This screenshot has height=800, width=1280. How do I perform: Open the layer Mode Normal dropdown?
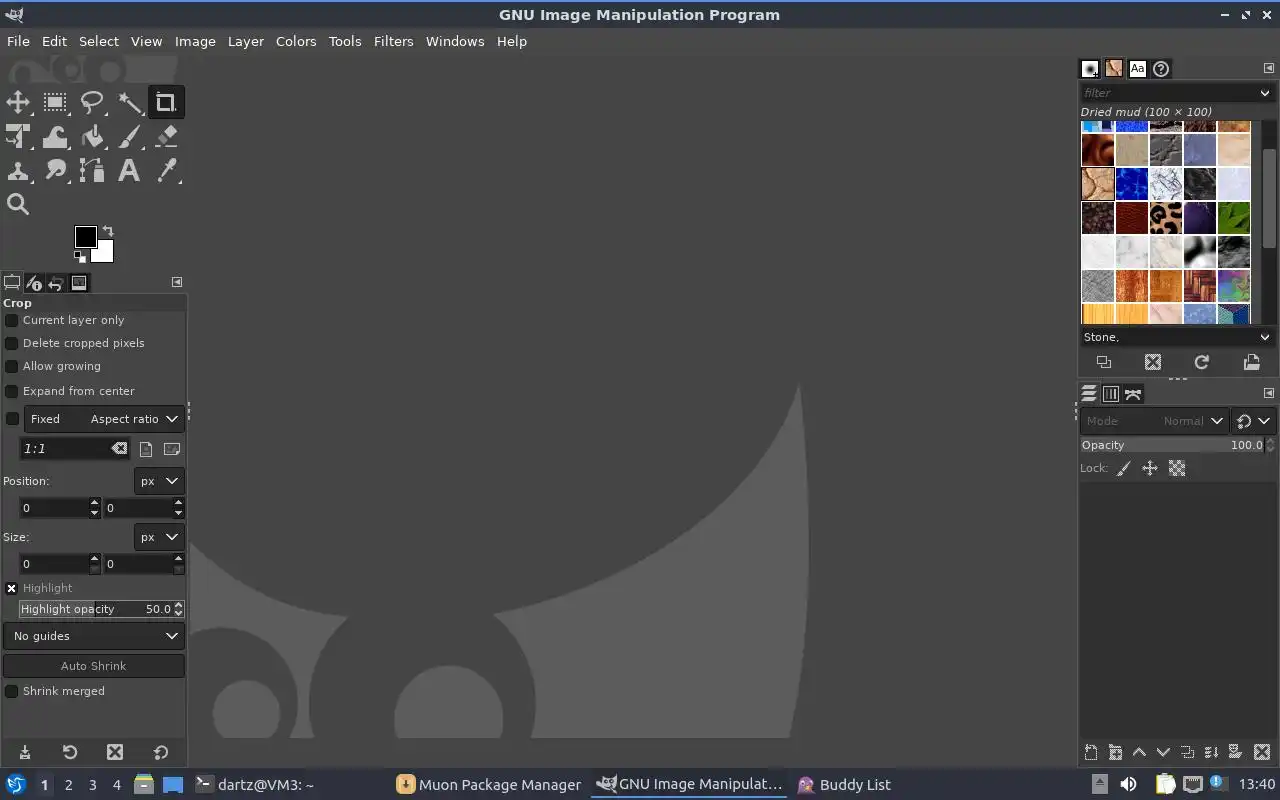point(1154,421)
